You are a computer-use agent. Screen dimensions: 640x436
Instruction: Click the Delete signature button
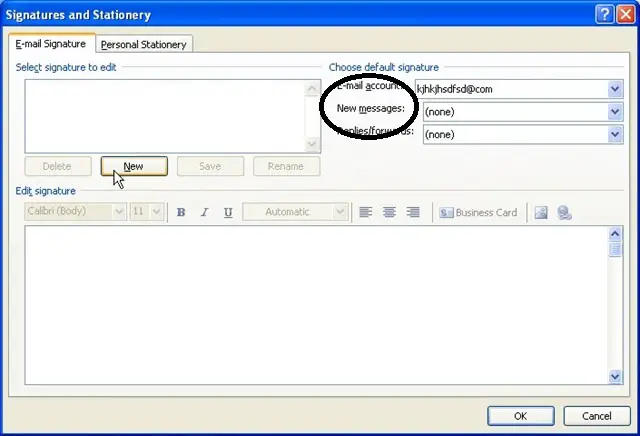pos(58,166)
